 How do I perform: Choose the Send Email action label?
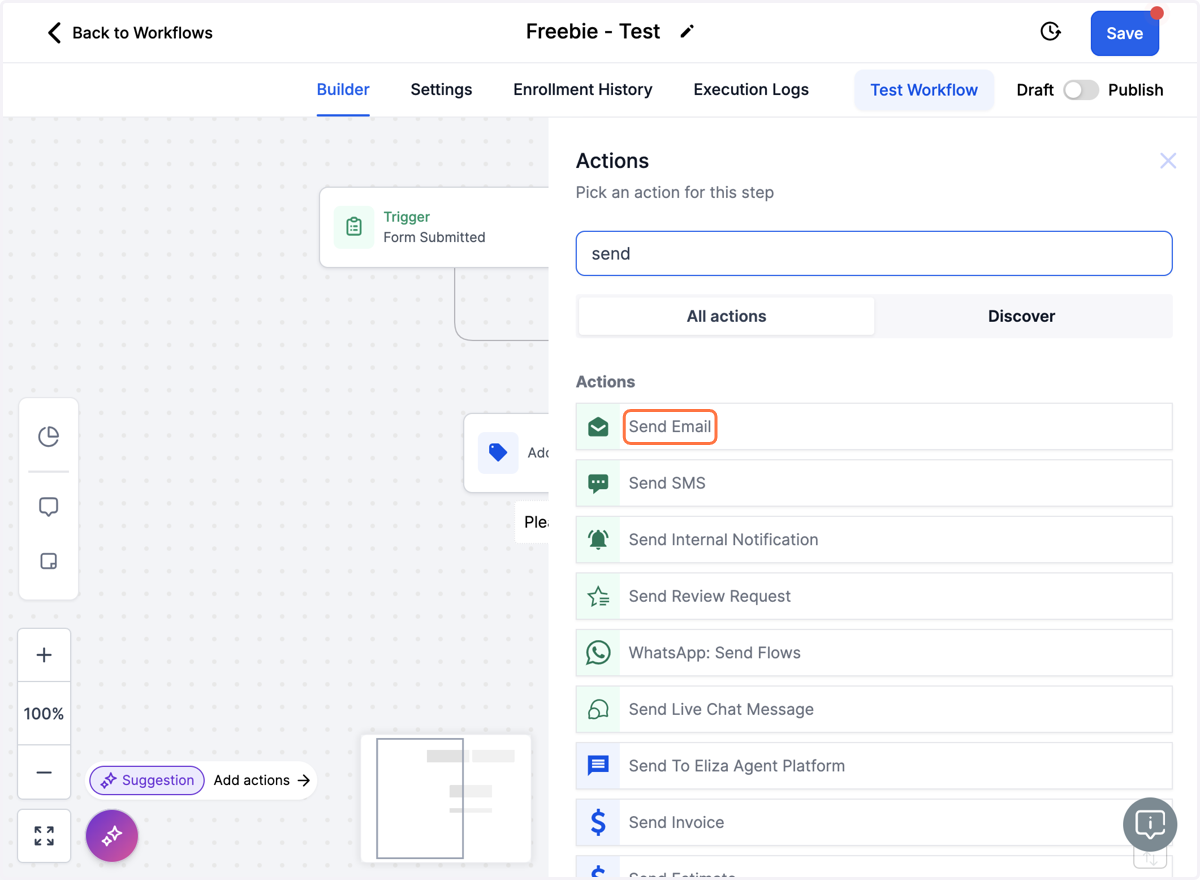click(x=670, y=427)
